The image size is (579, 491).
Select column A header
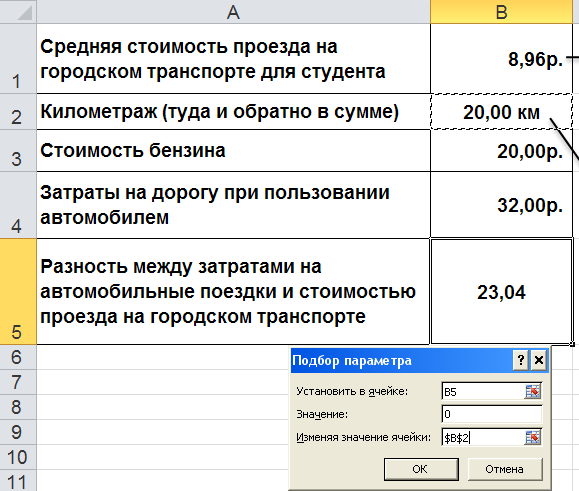(x=233, y=12)
